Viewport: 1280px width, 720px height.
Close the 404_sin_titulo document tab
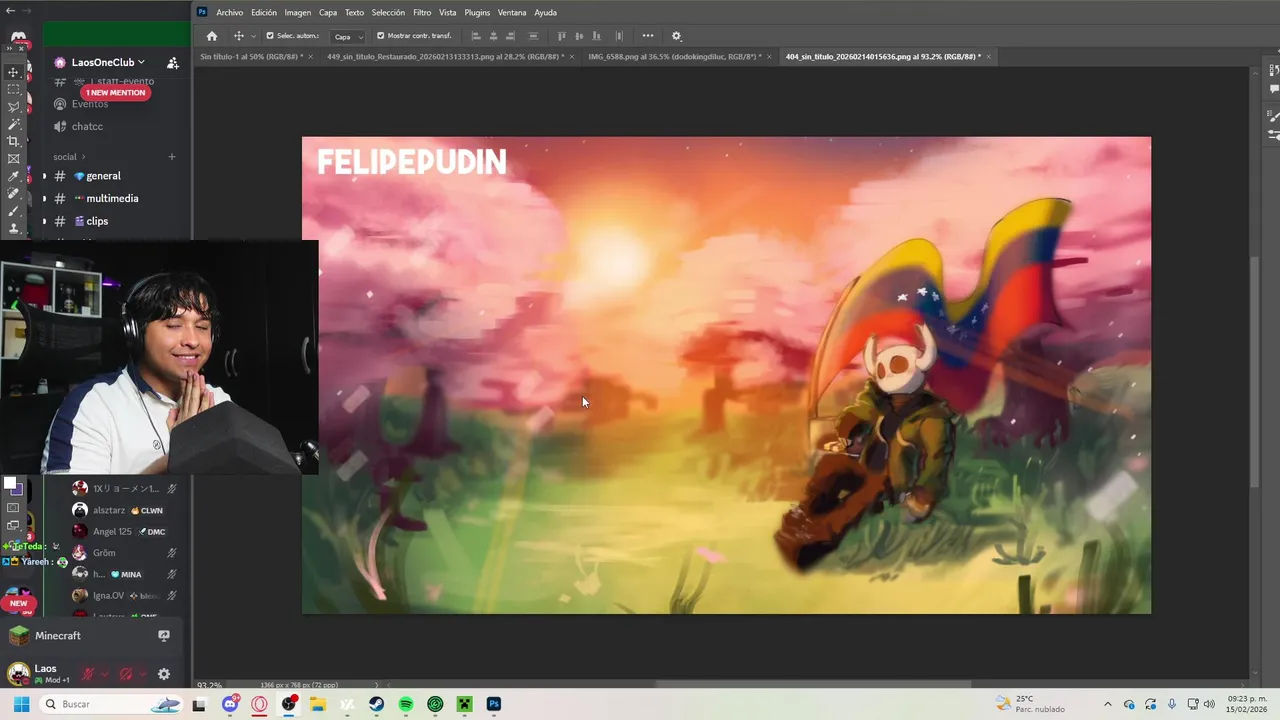988,57
